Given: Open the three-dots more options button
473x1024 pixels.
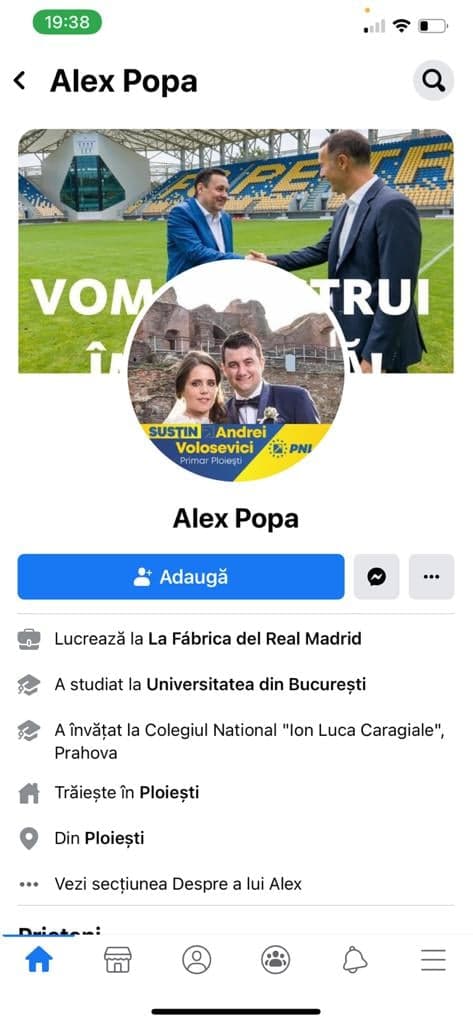Looking at the screenshot, I should point(431,577).
